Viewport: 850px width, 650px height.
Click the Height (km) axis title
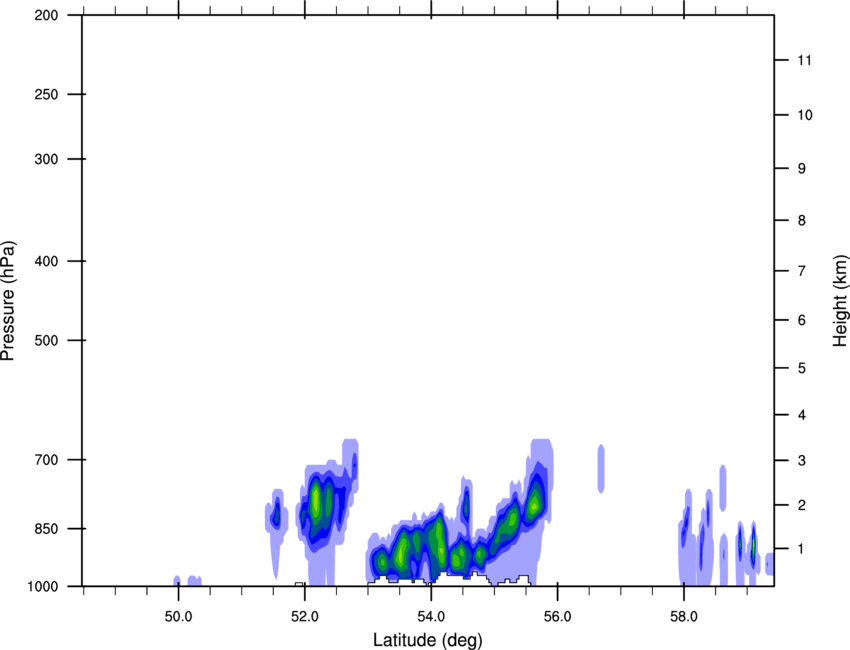[x=840, y=300]
